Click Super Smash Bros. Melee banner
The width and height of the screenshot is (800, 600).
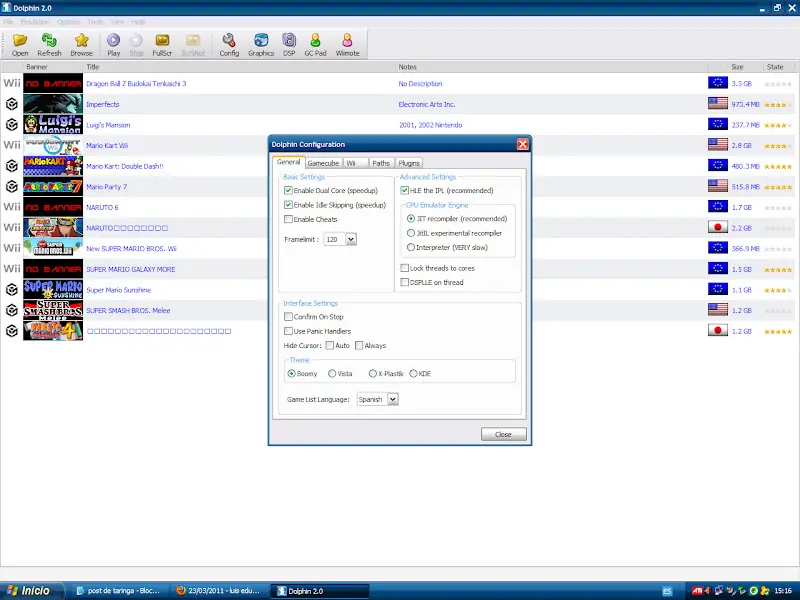[53, 310]
